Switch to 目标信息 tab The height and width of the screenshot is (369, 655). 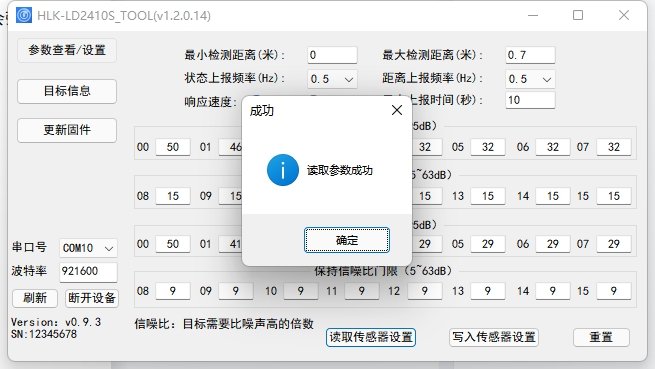[x=67, y=91]
